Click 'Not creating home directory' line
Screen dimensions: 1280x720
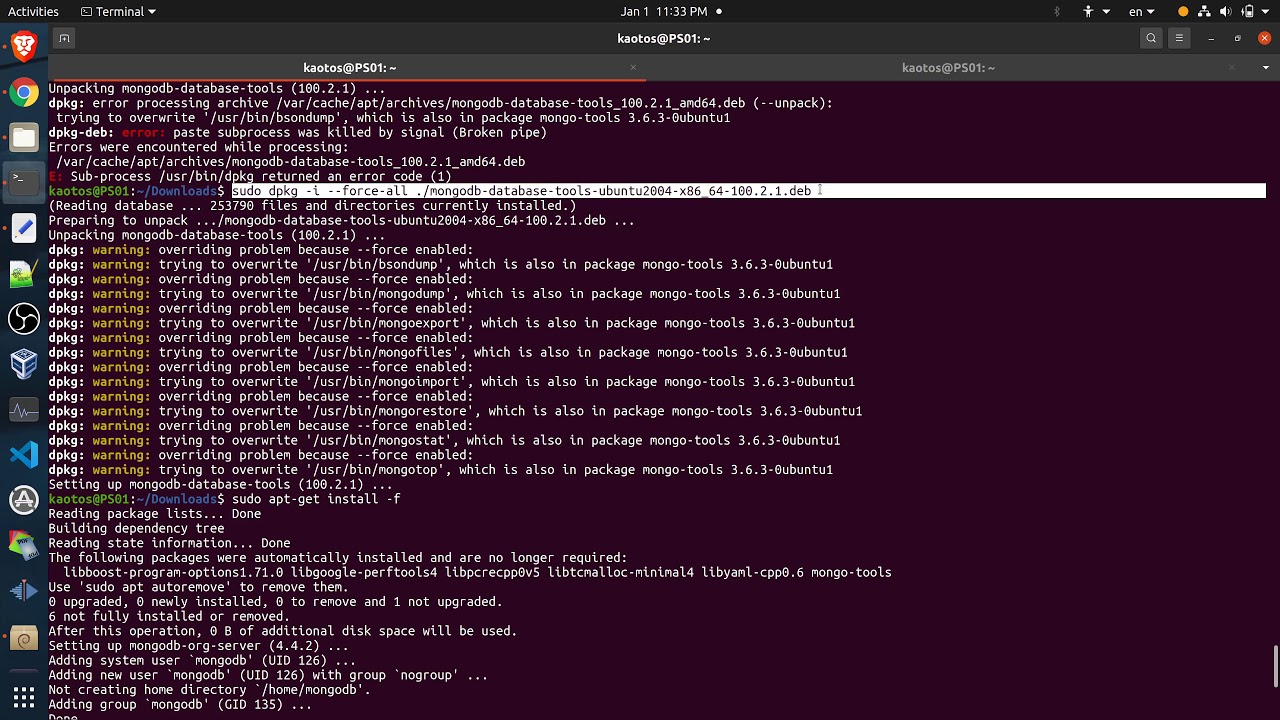pyautogui.click(x=210, y=690)
